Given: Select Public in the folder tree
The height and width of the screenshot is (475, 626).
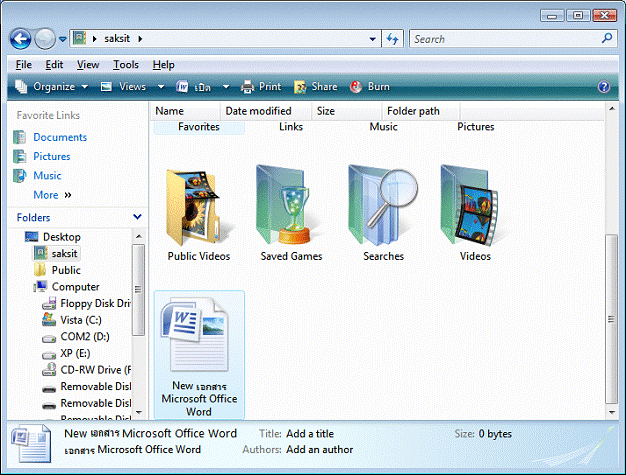Looking at the screenshot, I should click(x=66, y=270).
